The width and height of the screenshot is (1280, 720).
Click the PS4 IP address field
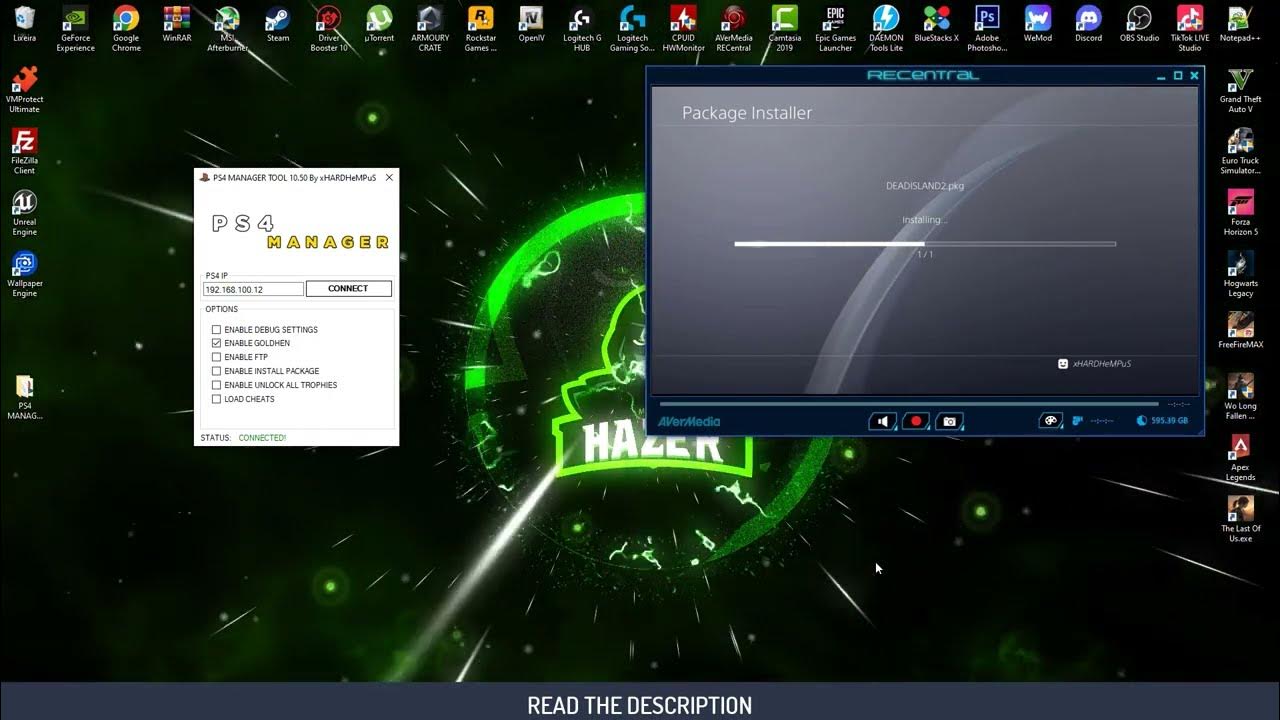pyautogui.click(x=253, y=289)
